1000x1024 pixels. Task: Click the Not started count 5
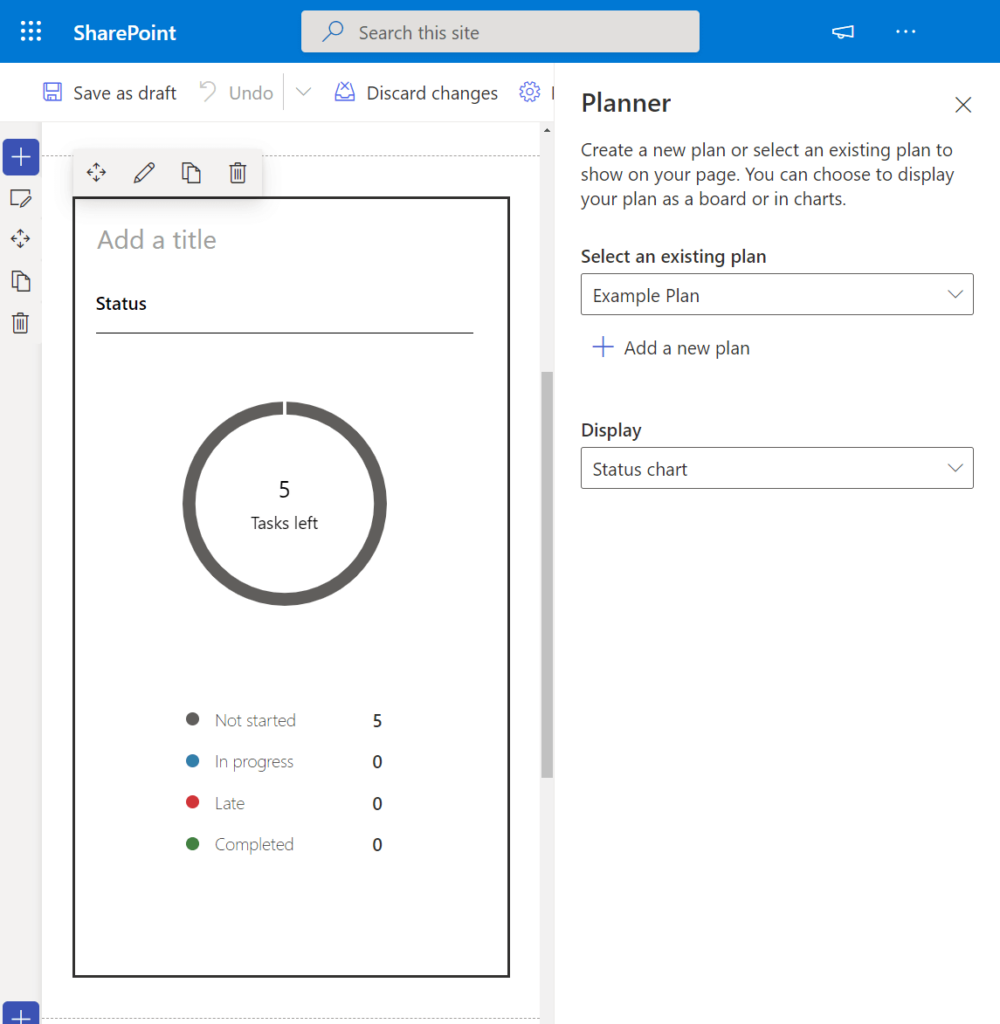pos(377,720)
